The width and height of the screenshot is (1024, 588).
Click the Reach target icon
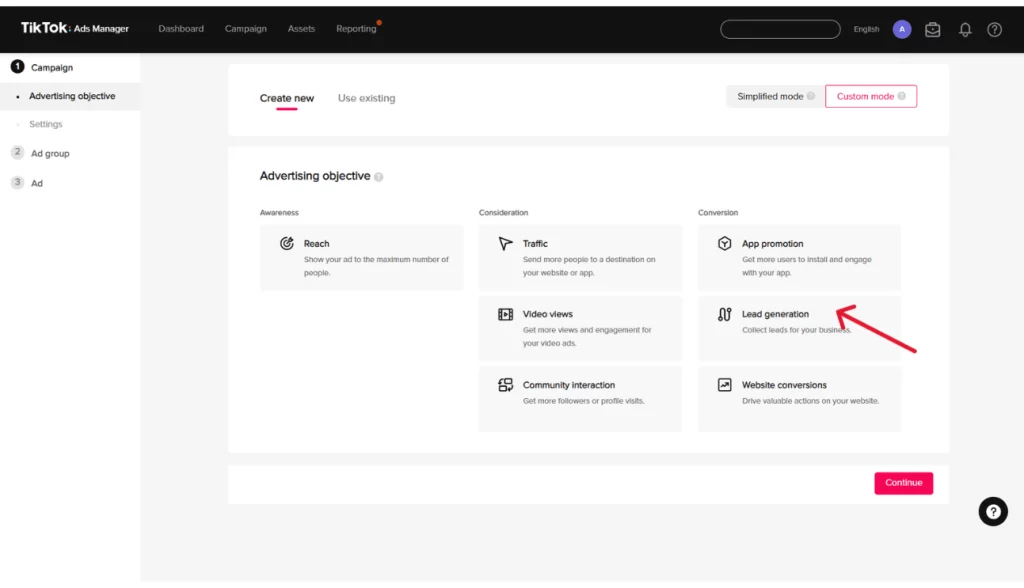(x=286, y=244)
